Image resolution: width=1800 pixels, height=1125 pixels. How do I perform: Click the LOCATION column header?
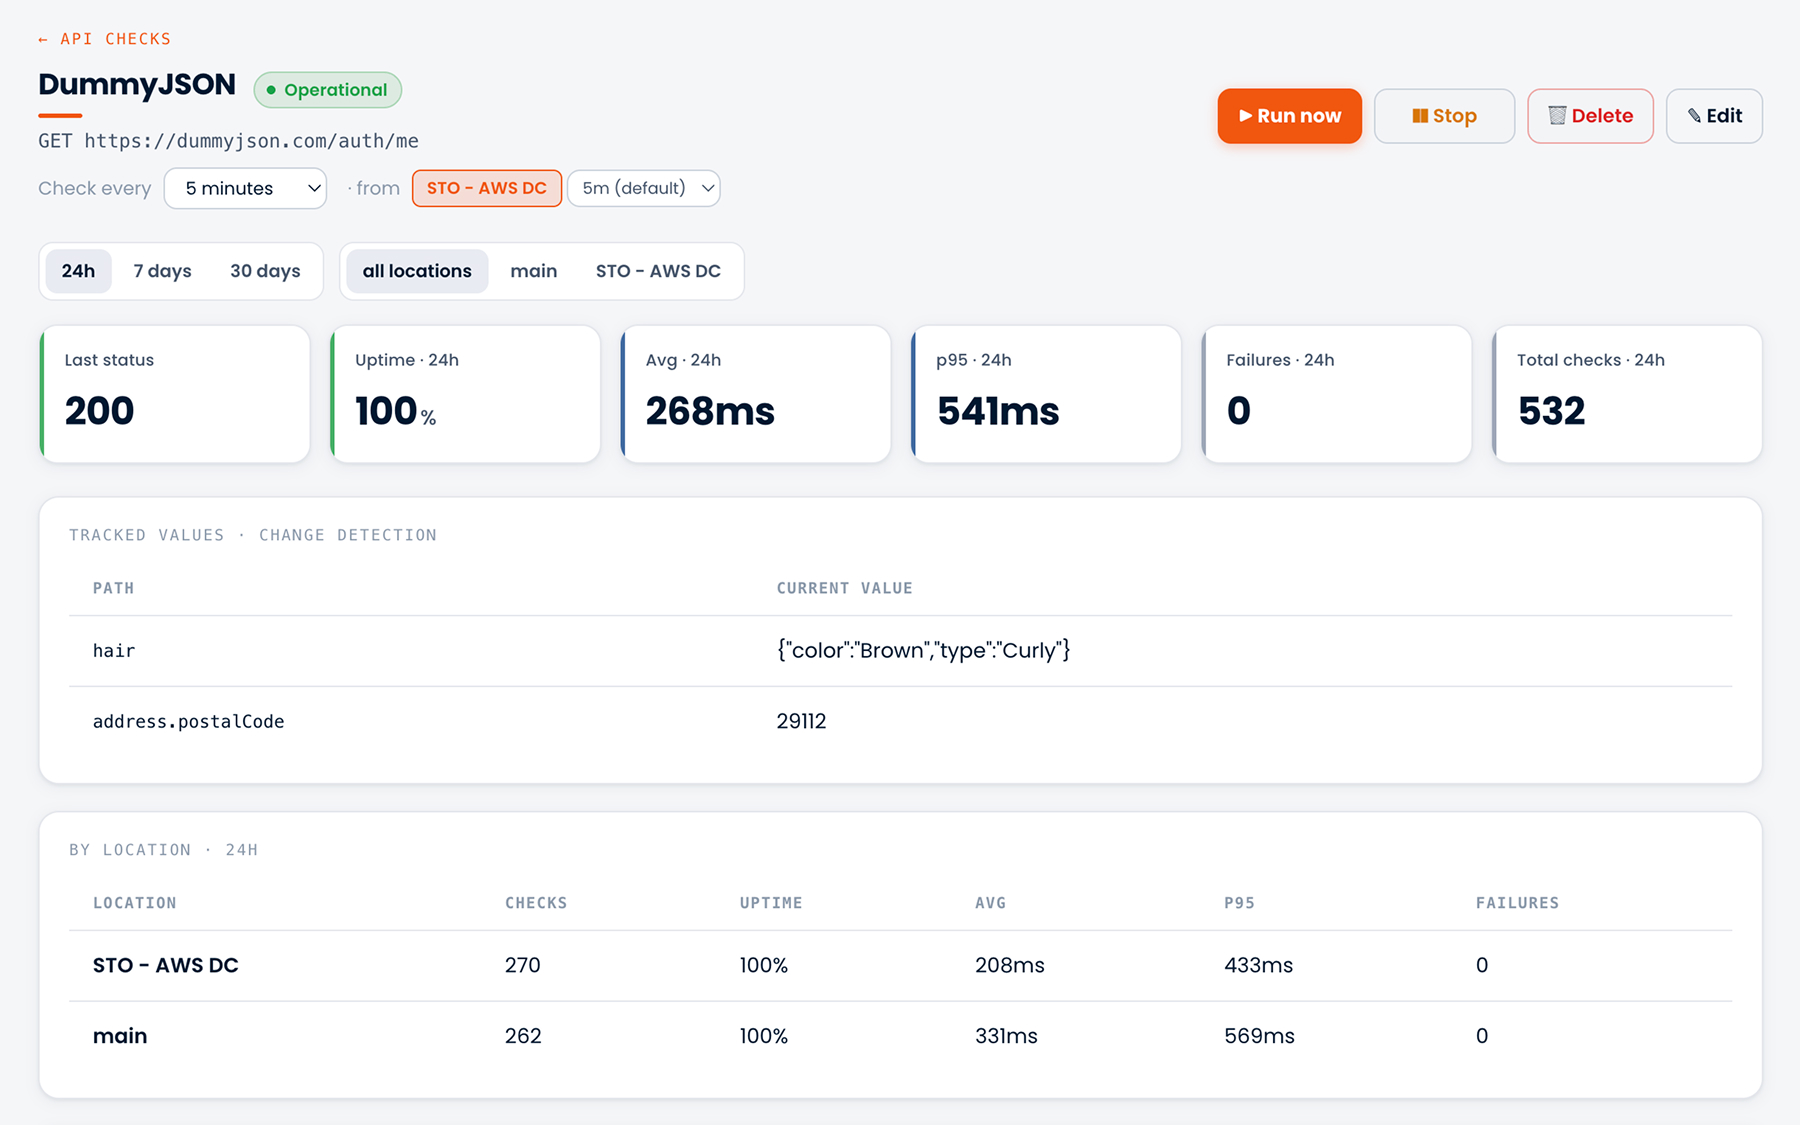(x=134, y=903)
